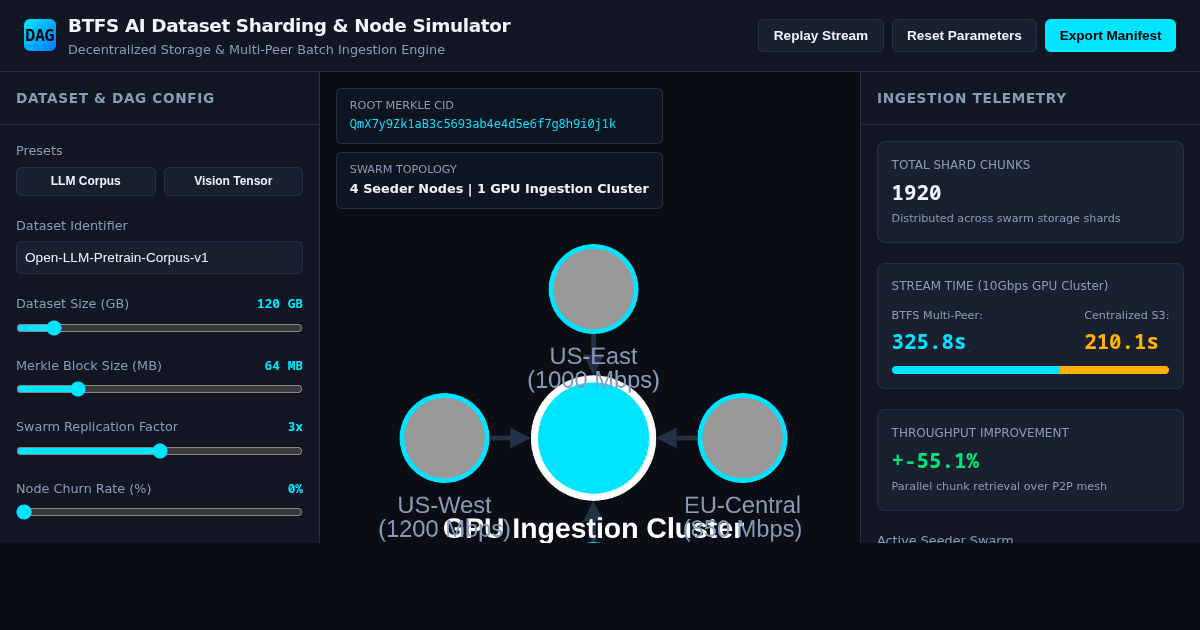Adjust the Merkle Block Size slider

tap(159, 389)
